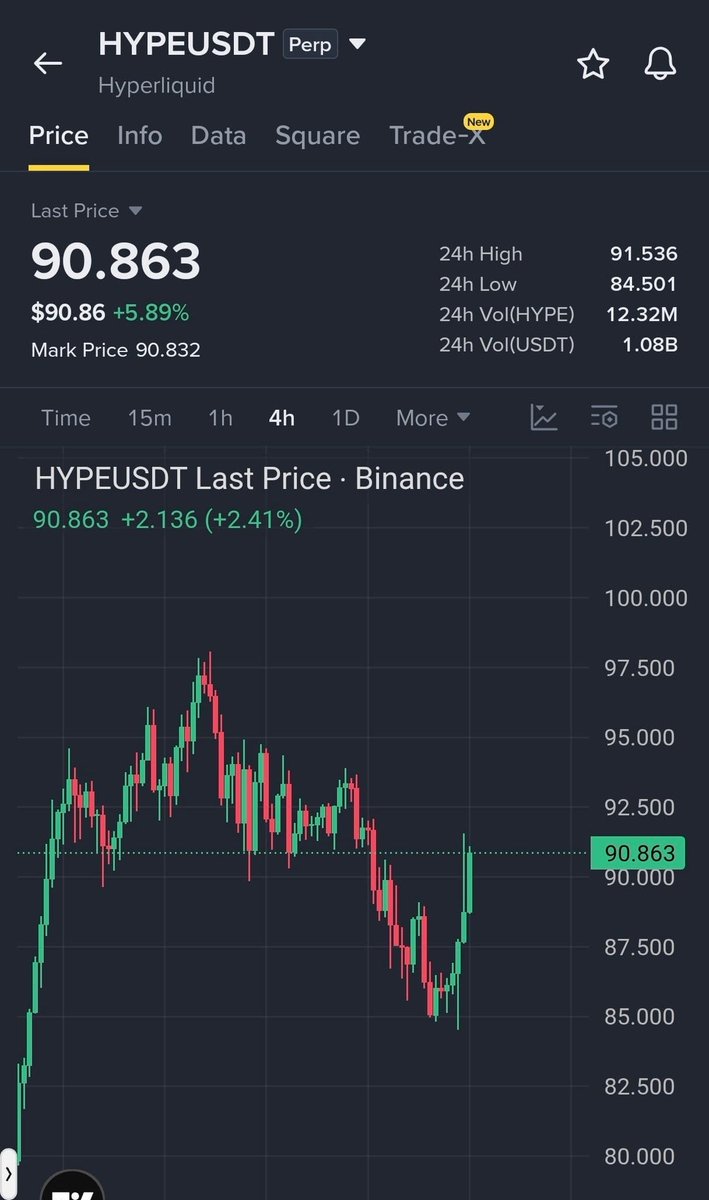Open chart indicators line-graph icon
The image size is (709, 1200).
tap(544, 417)
